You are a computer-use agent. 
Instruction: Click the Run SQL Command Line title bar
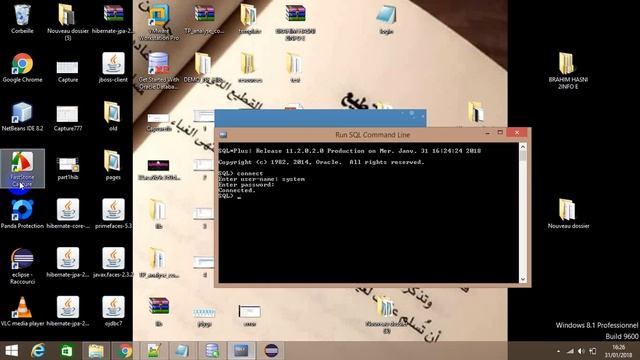372,134
